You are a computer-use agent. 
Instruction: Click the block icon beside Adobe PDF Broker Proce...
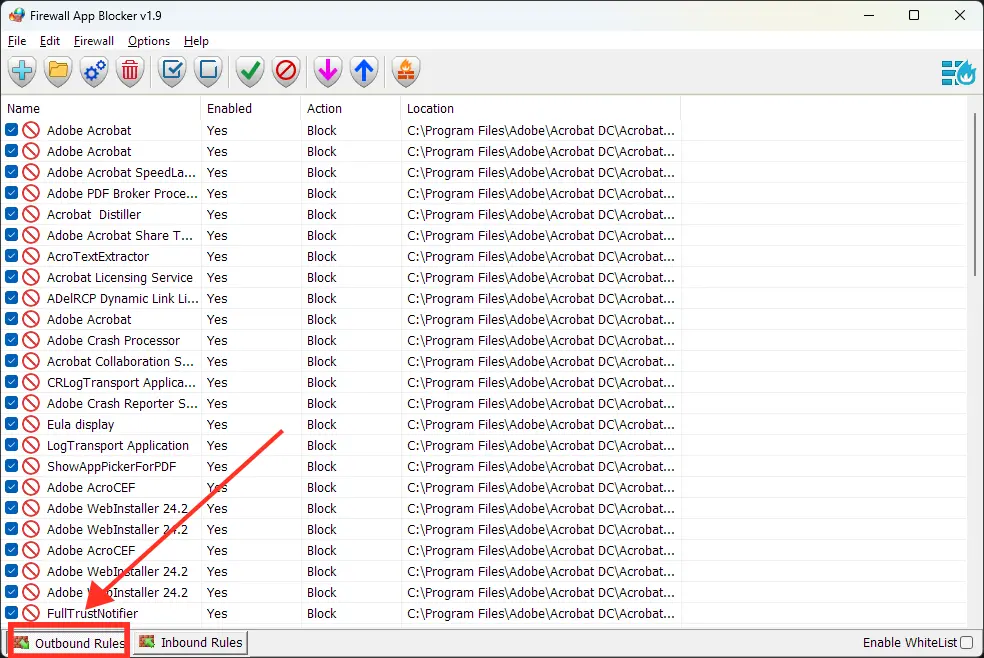click(31, 193)
